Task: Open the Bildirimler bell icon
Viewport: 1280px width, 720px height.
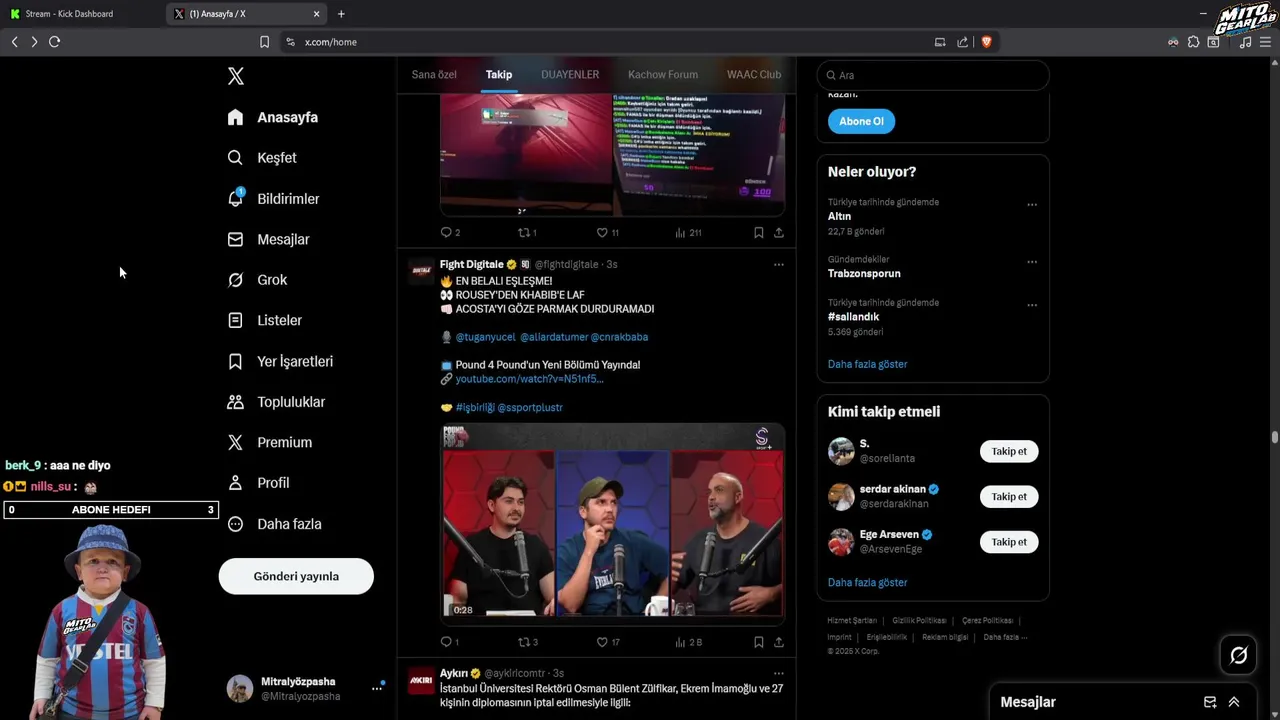Action: [x=235, y=198]
